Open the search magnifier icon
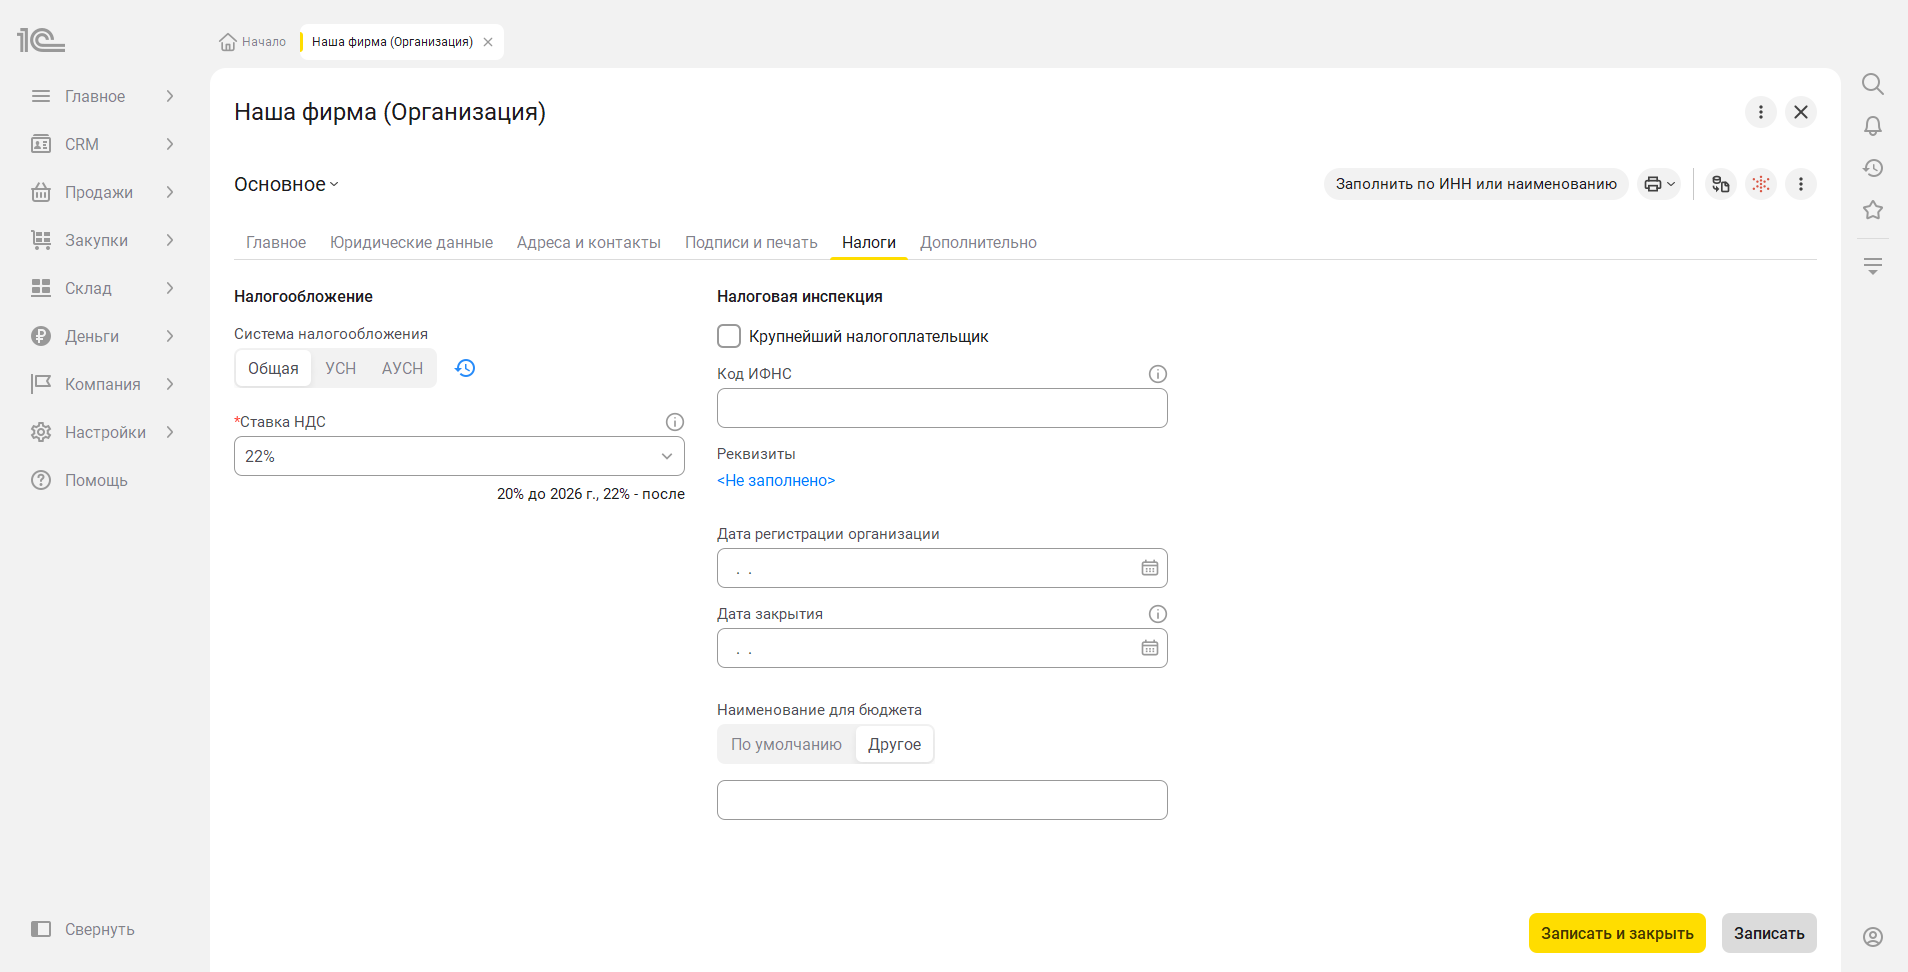The height and width of the screenshot is (972, 1908). pyautogui.click(x=1872, y=84)
